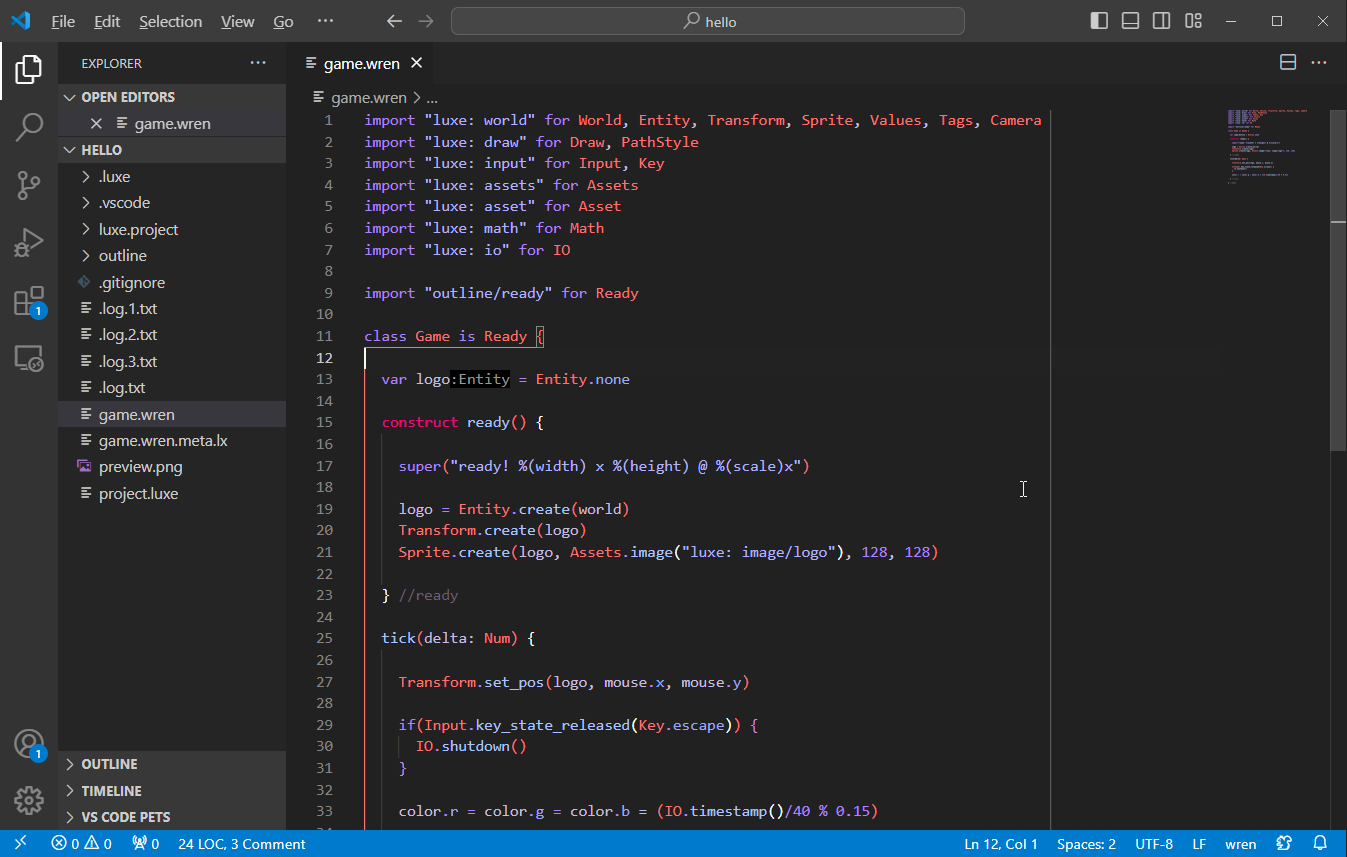Screen dimensions: 1347x857
Task: Select game.wren in the HELLO tree
Action: [x=172, y=415]
